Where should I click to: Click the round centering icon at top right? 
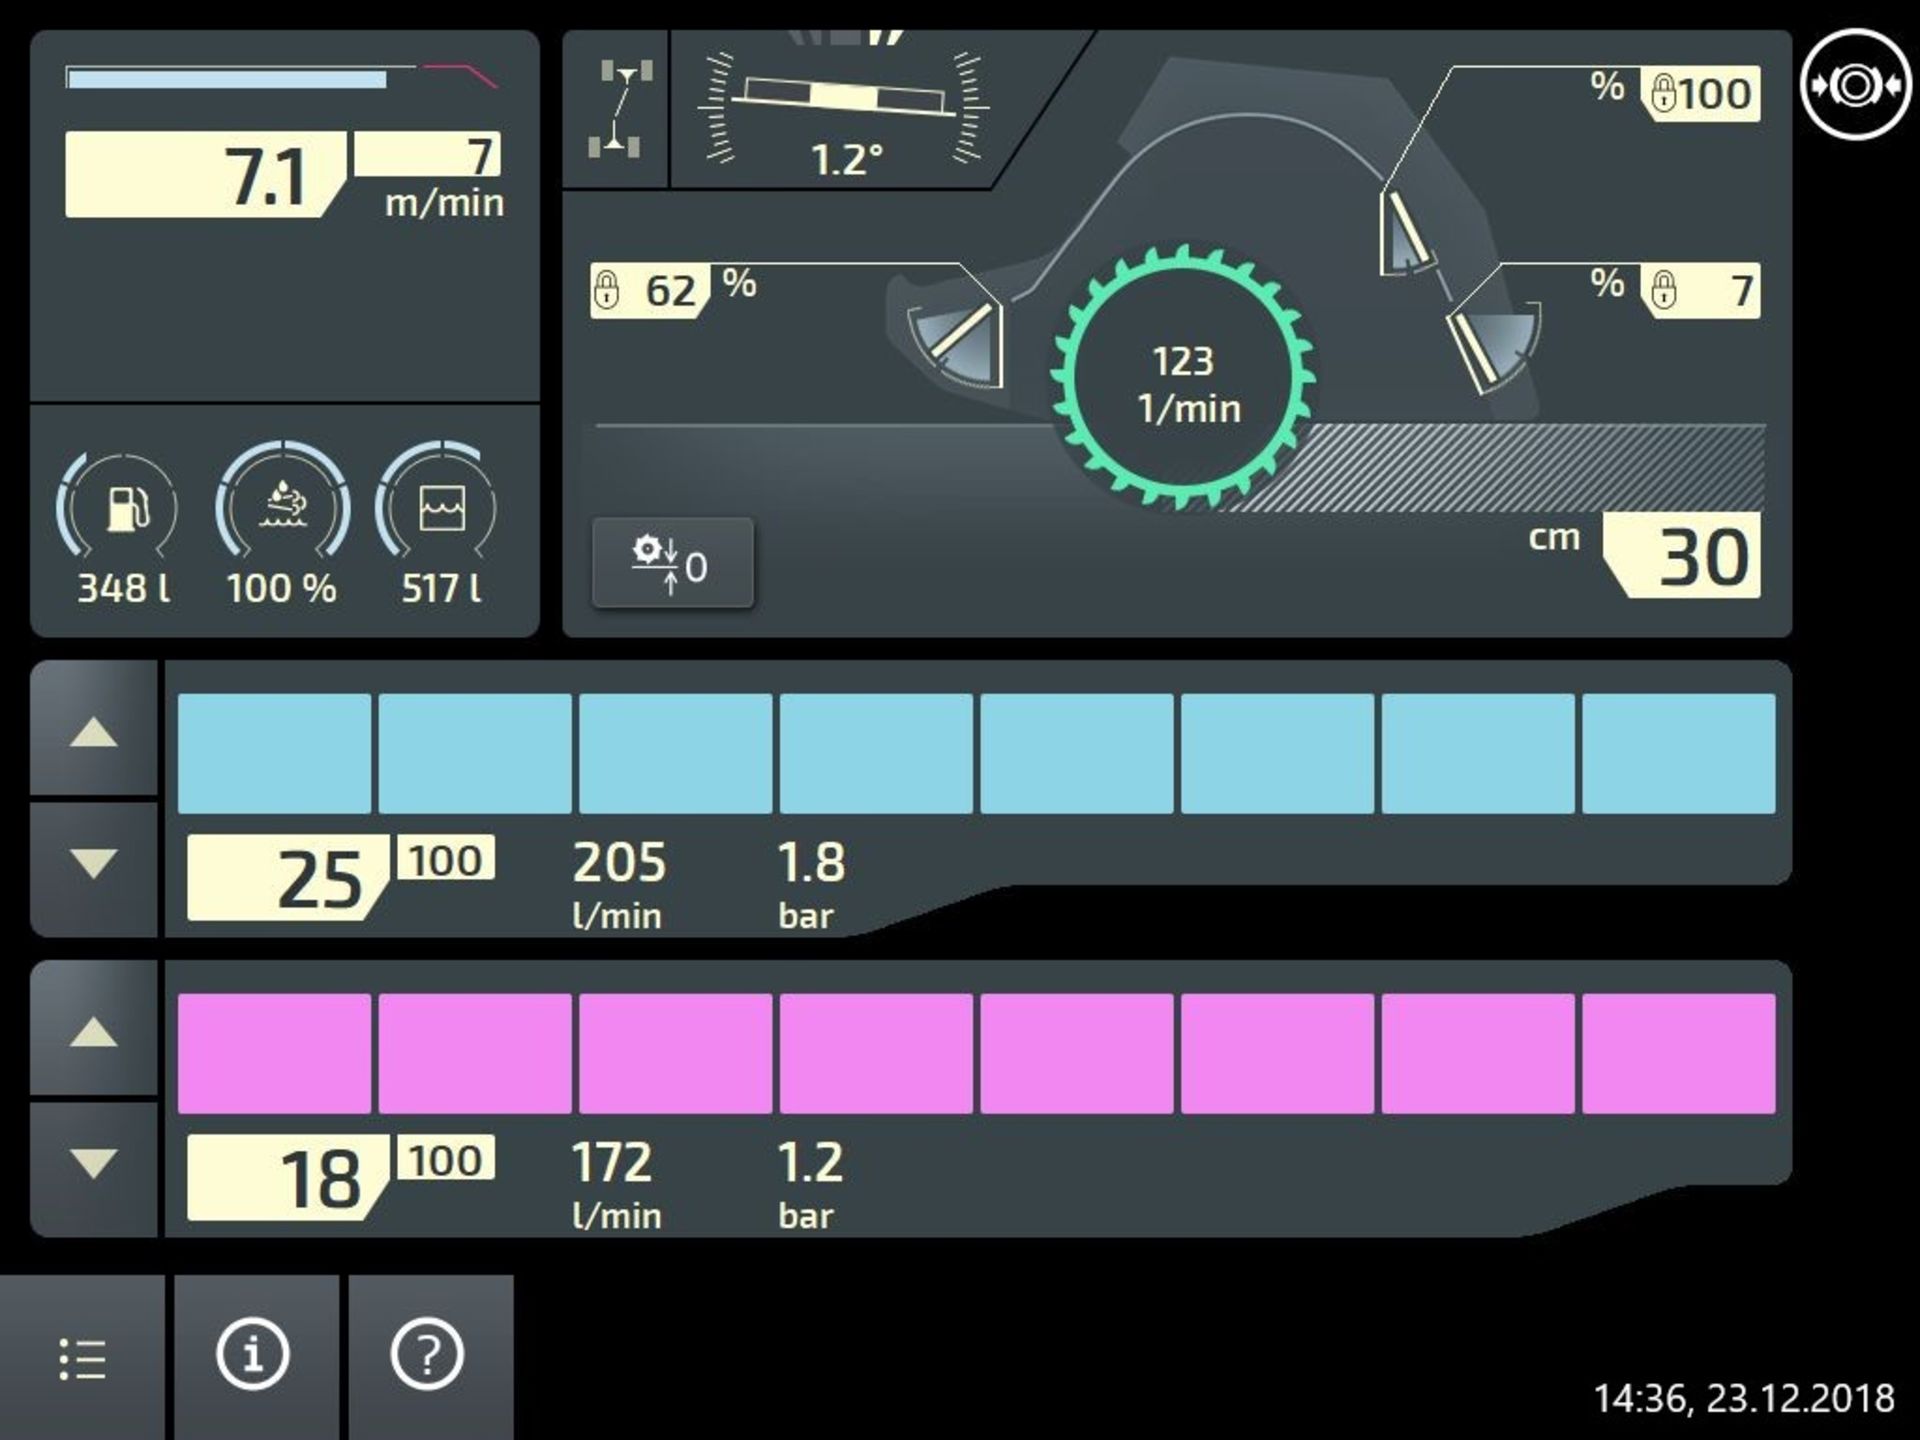point(1855,86)
